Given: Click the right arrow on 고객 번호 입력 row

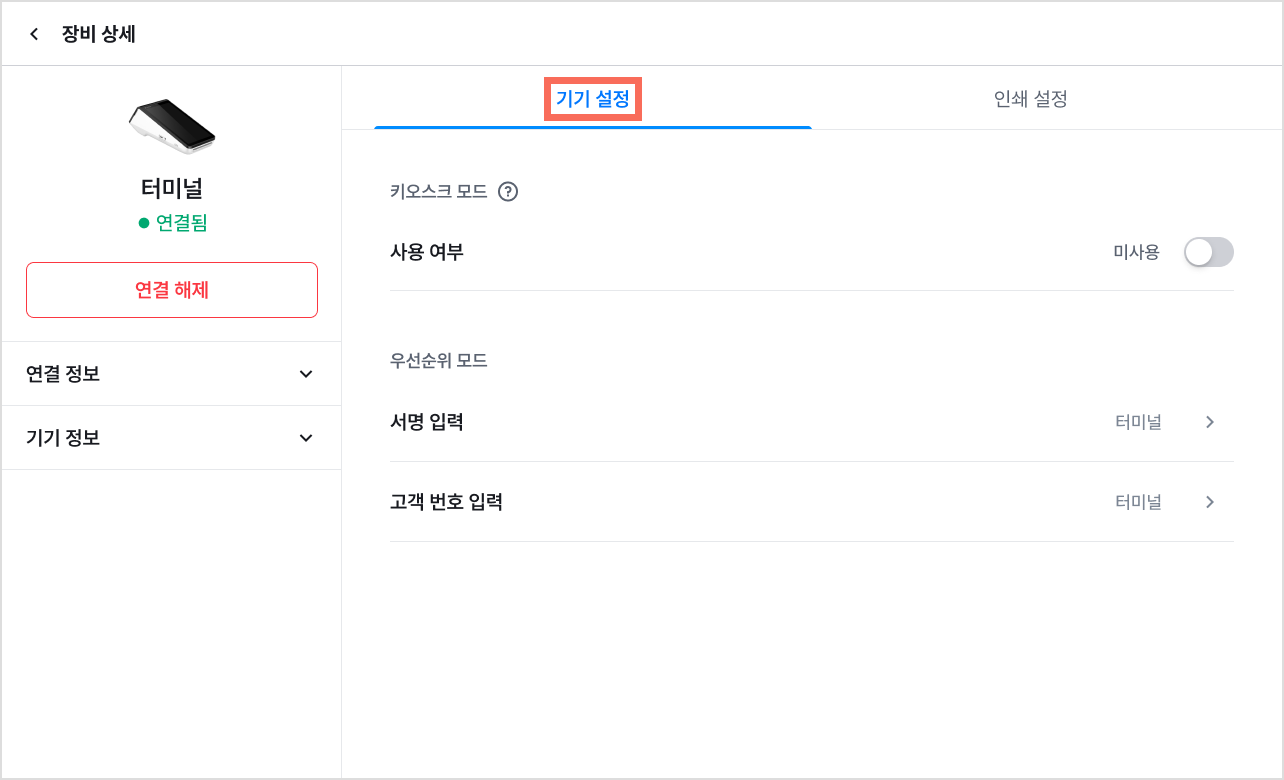Looking at the screenshot, I should click(1210, 502).
